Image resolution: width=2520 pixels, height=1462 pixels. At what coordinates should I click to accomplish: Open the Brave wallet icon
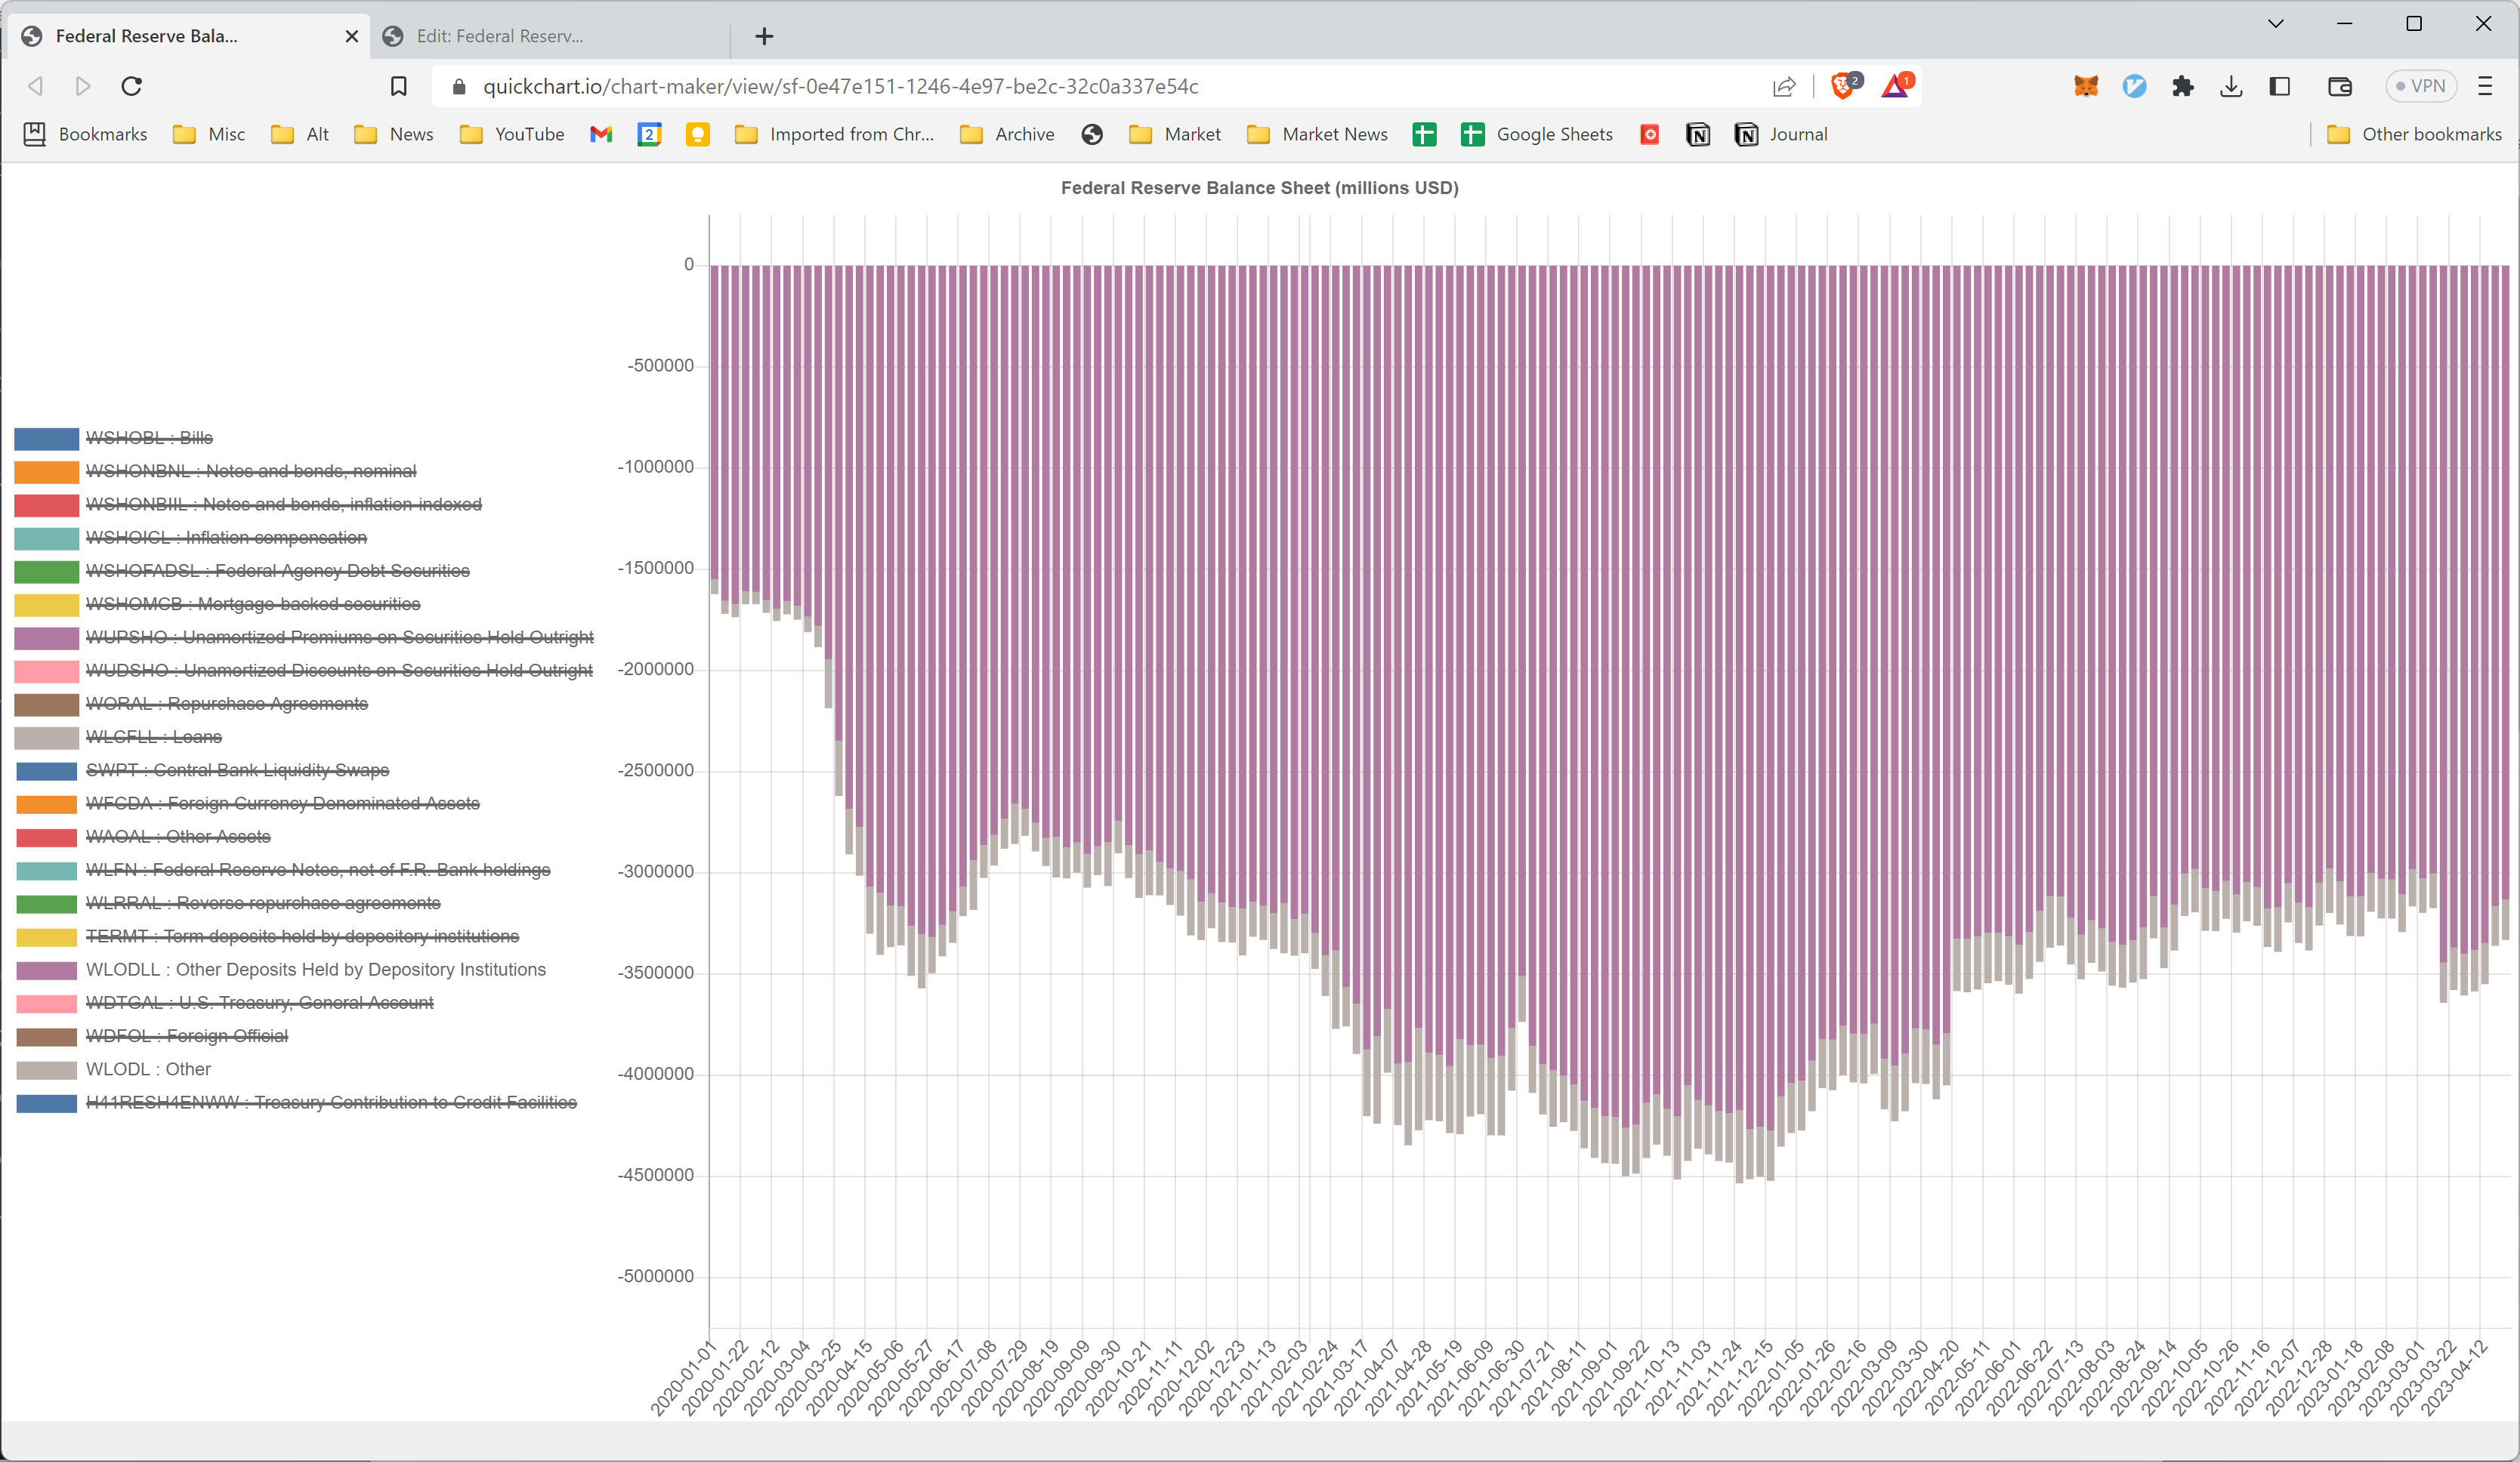pos(2339,86)
